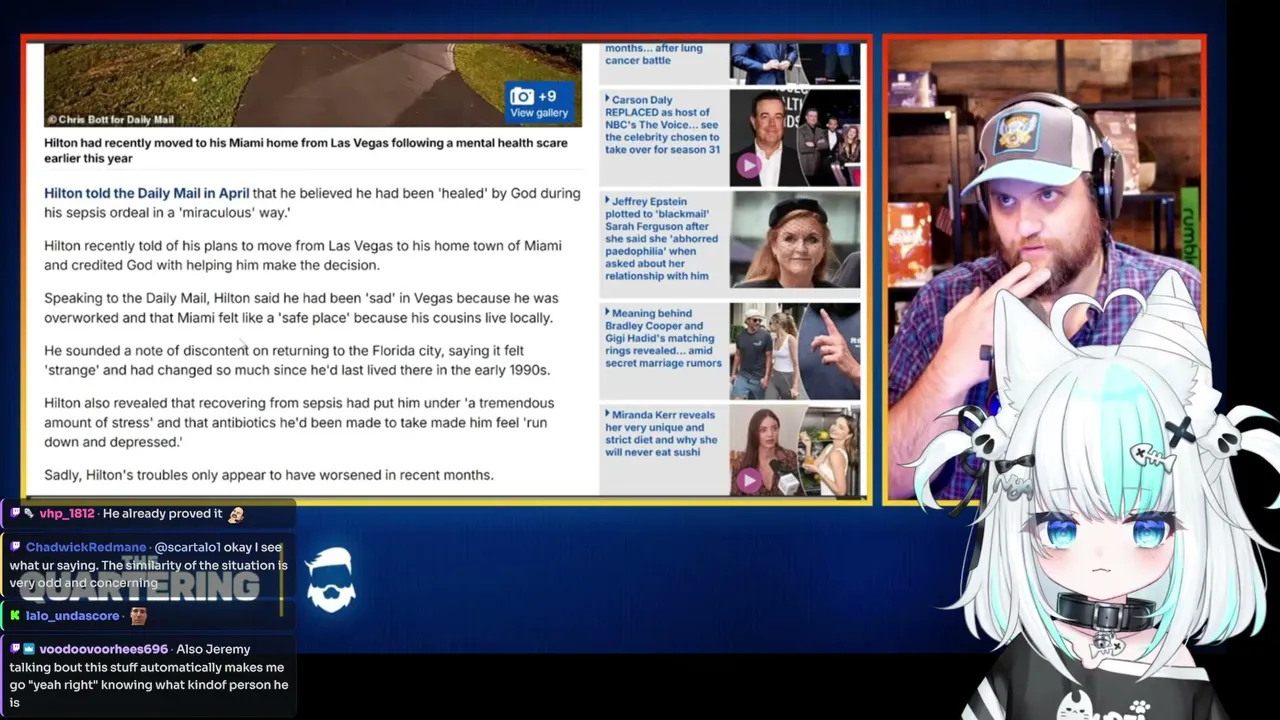The height and width of the screenshot is (720, 1280).
Task: Open the Jeffrey Epstein blackmail headline
Action: point(661,239)
